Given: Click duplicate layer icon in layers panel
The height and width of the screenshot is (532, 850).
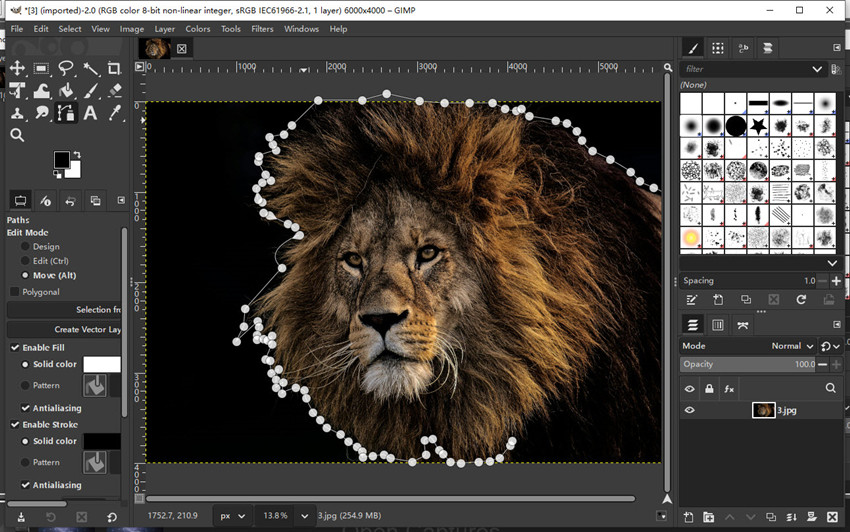Looking at the screenshot, I should point(770,517).
